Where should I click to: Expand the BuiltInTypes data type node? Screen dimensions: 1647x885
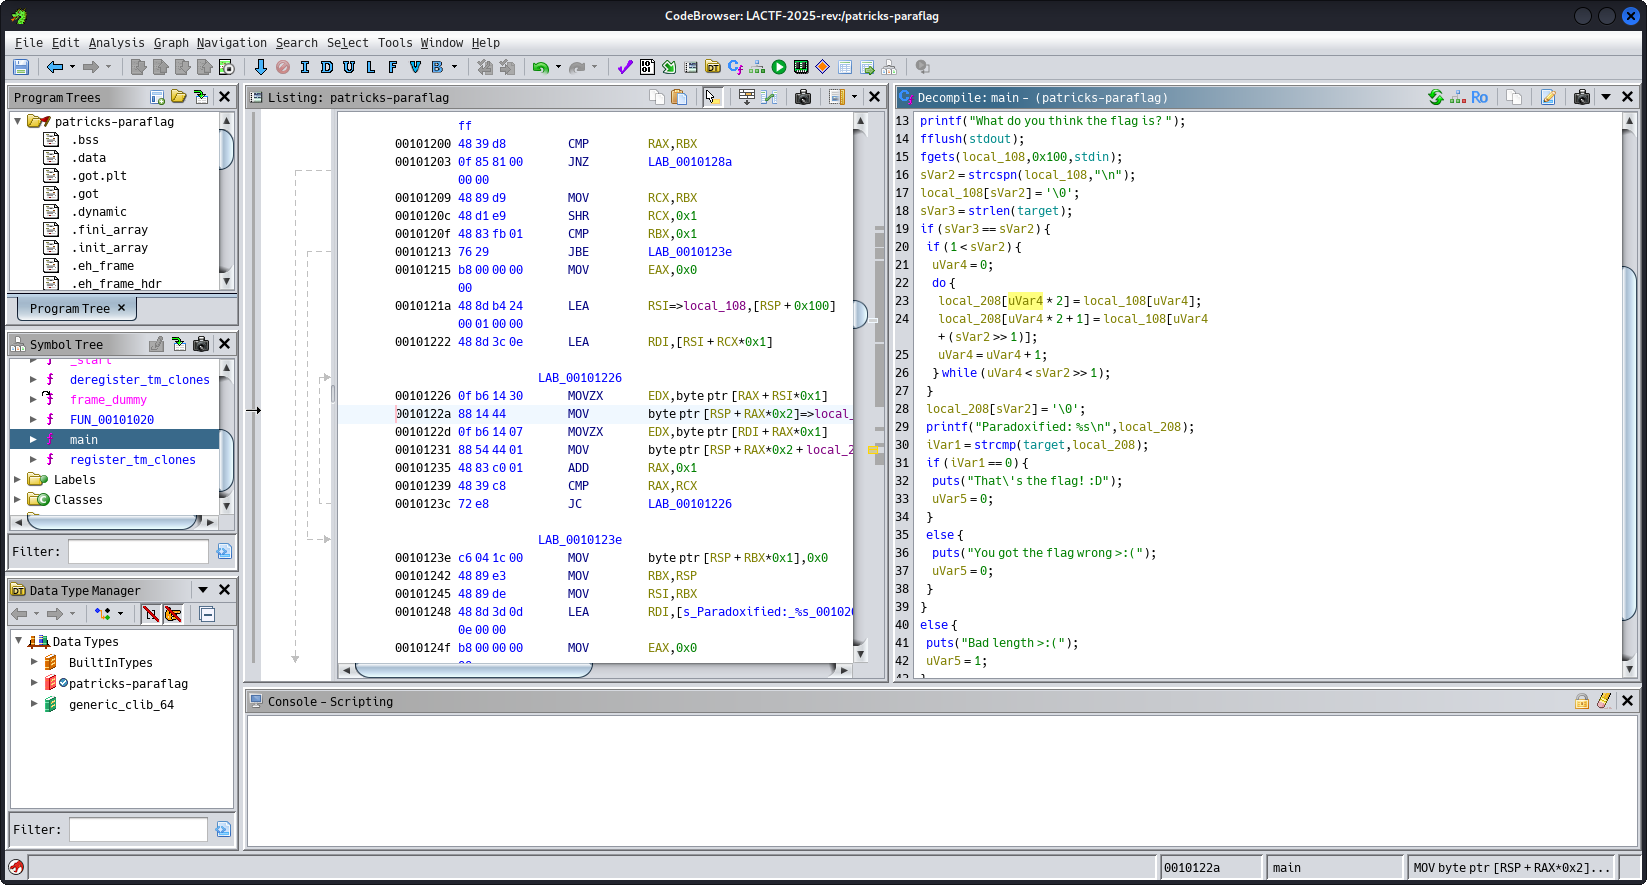(x=34, y=662)
